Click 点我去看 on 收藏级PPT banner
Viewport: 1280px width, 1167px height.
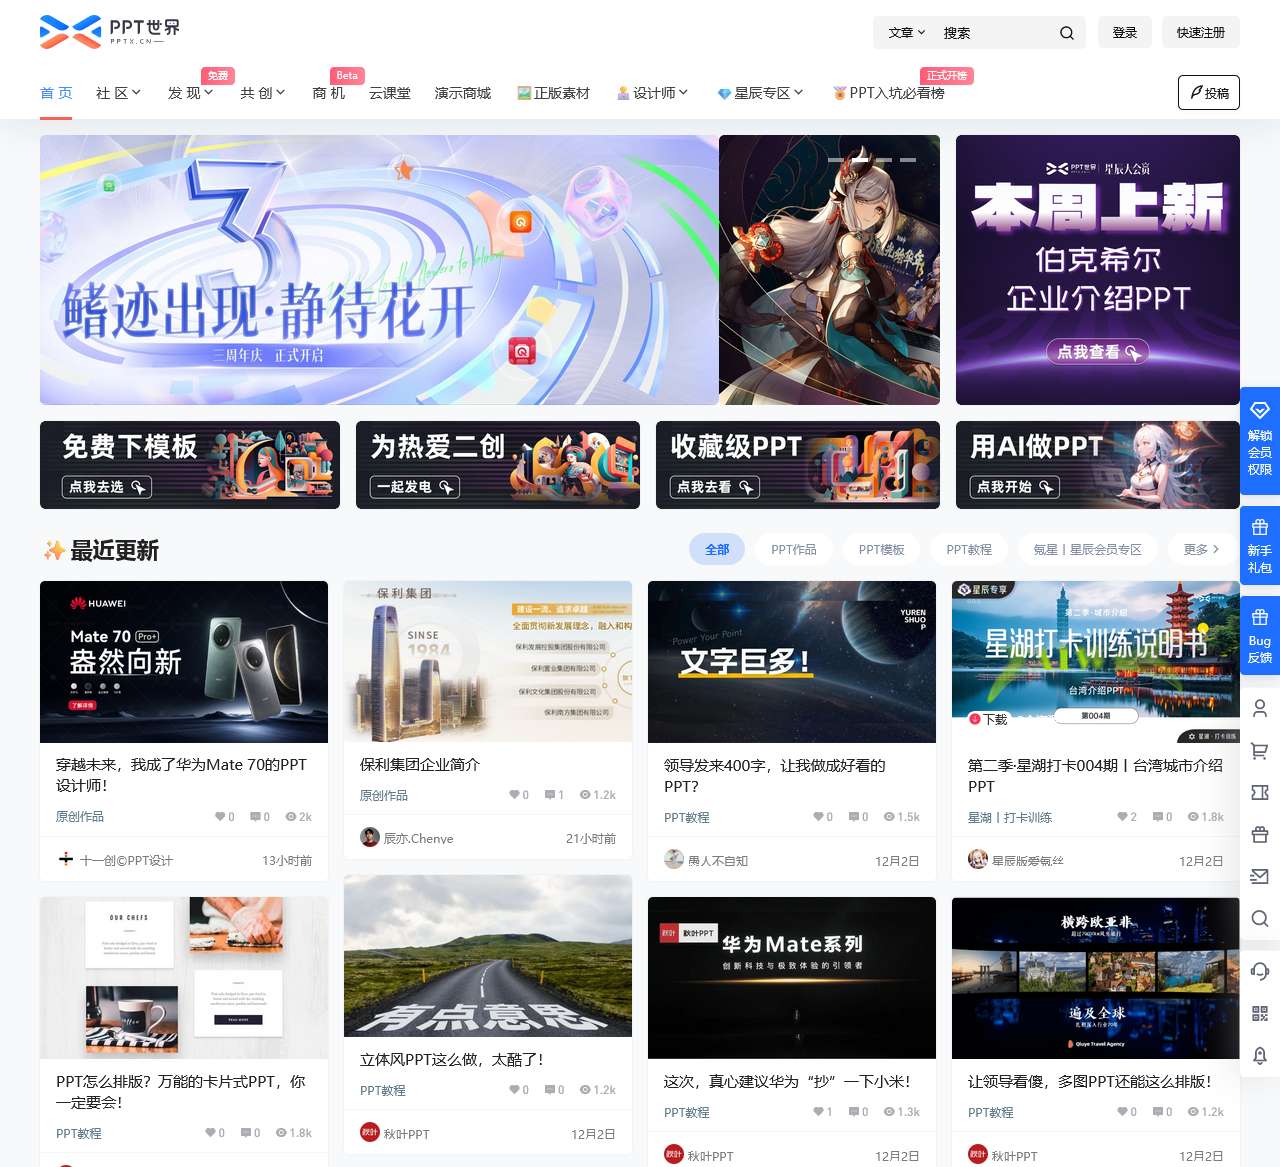(714, 487)
